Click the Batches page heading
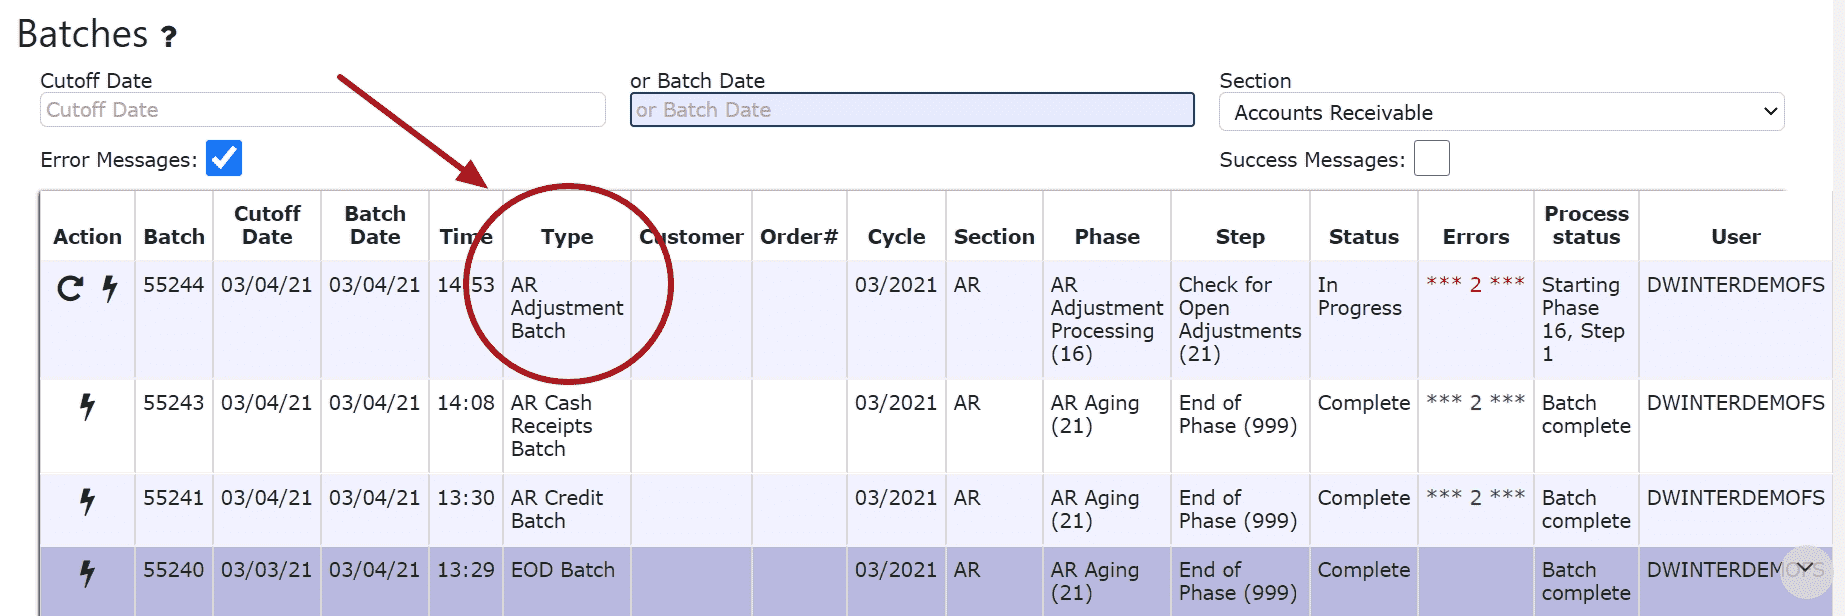 (83, 34)
